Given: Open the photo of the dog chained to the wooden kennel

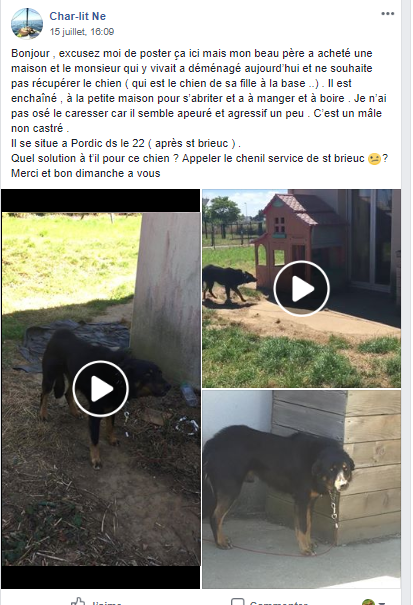Looking at the screenshot, I should pos(301,489).
